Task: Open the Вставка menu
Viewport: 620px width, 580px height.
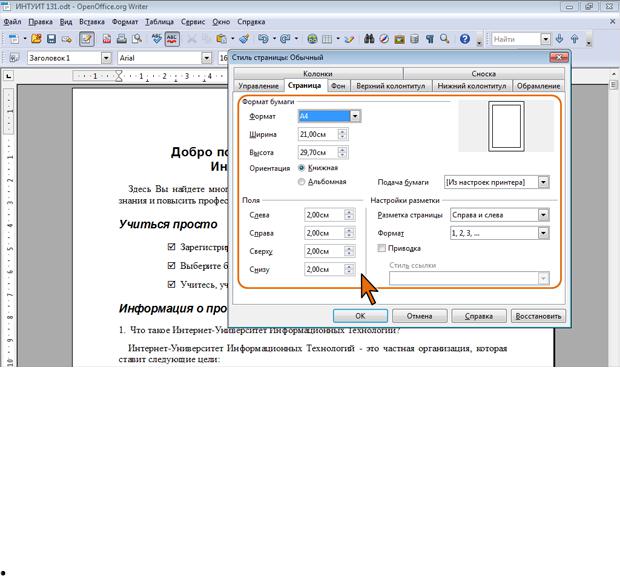Action: (92, 22)
